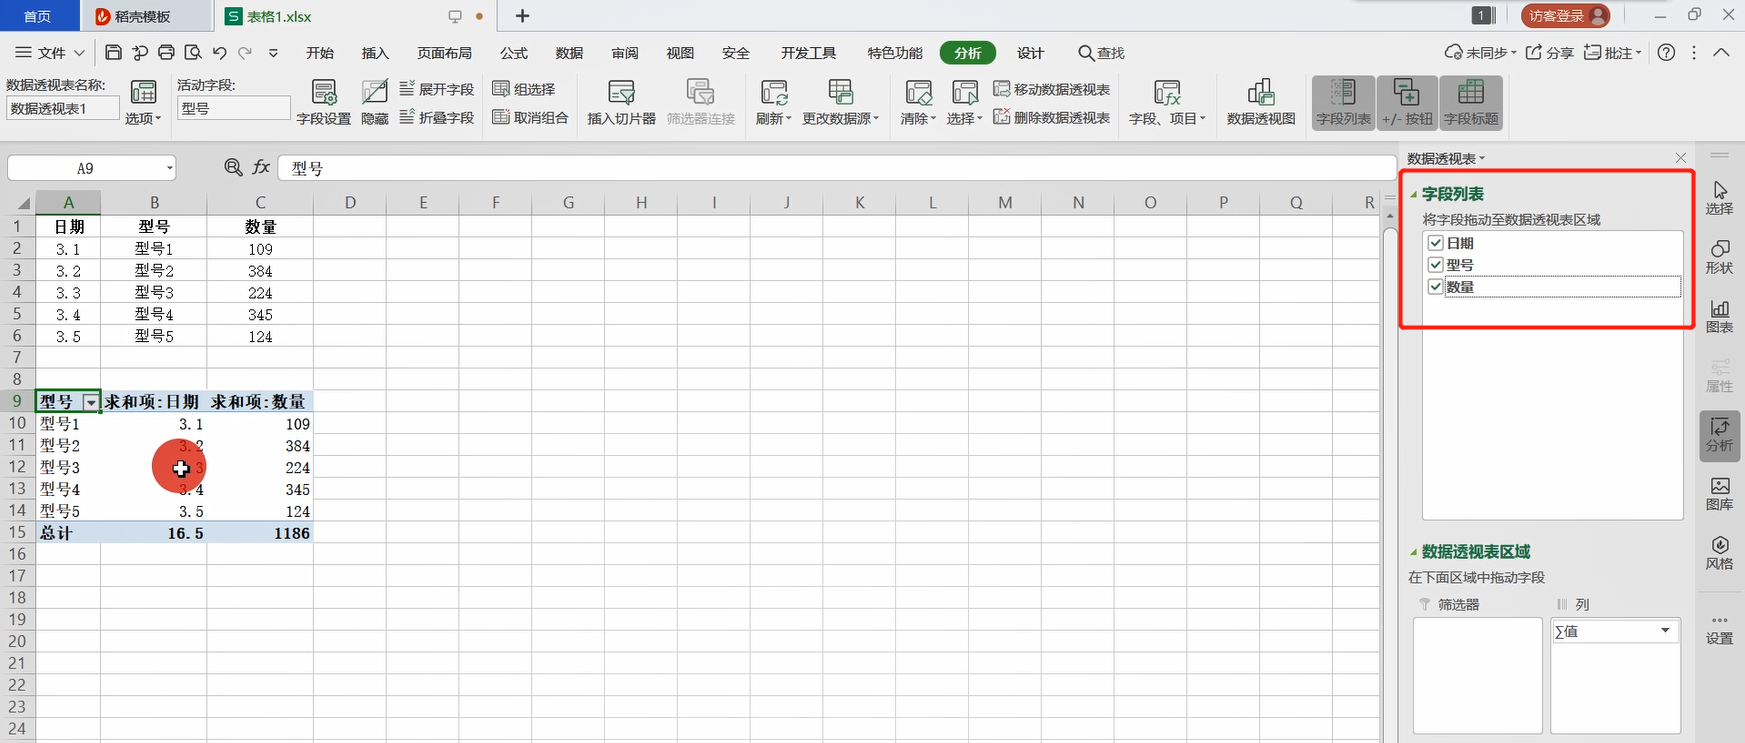Collapse the 数据透视表区域 section

coord(1413,552)
